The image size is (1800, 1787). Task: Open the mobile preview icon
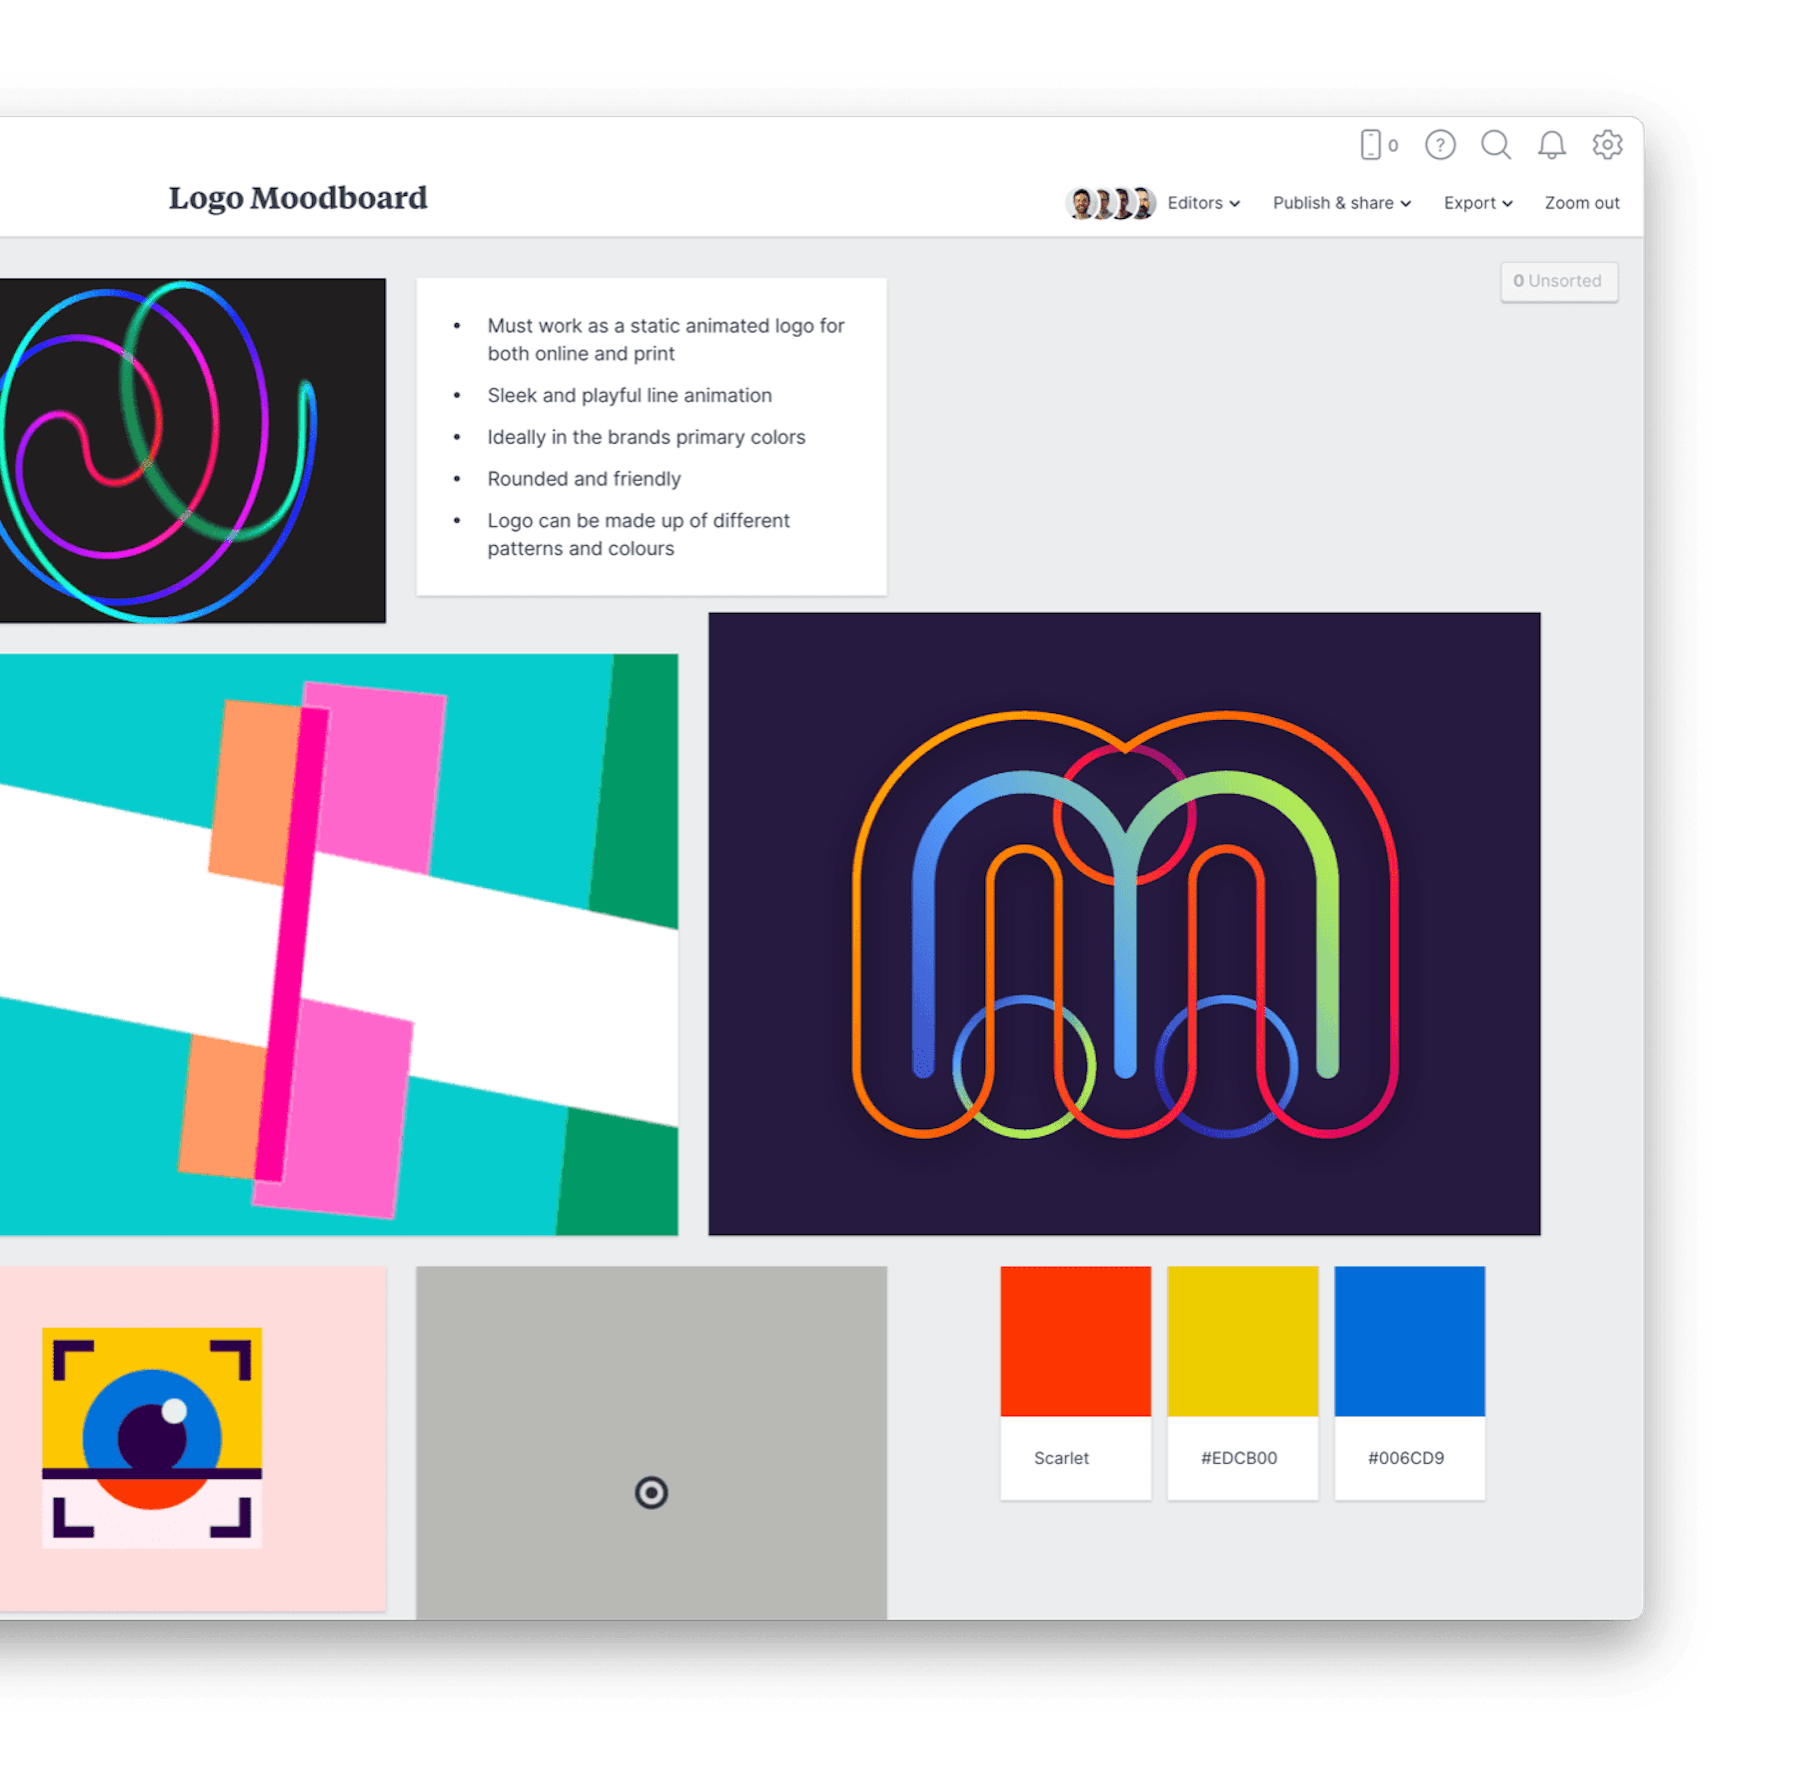point(1373,145)
